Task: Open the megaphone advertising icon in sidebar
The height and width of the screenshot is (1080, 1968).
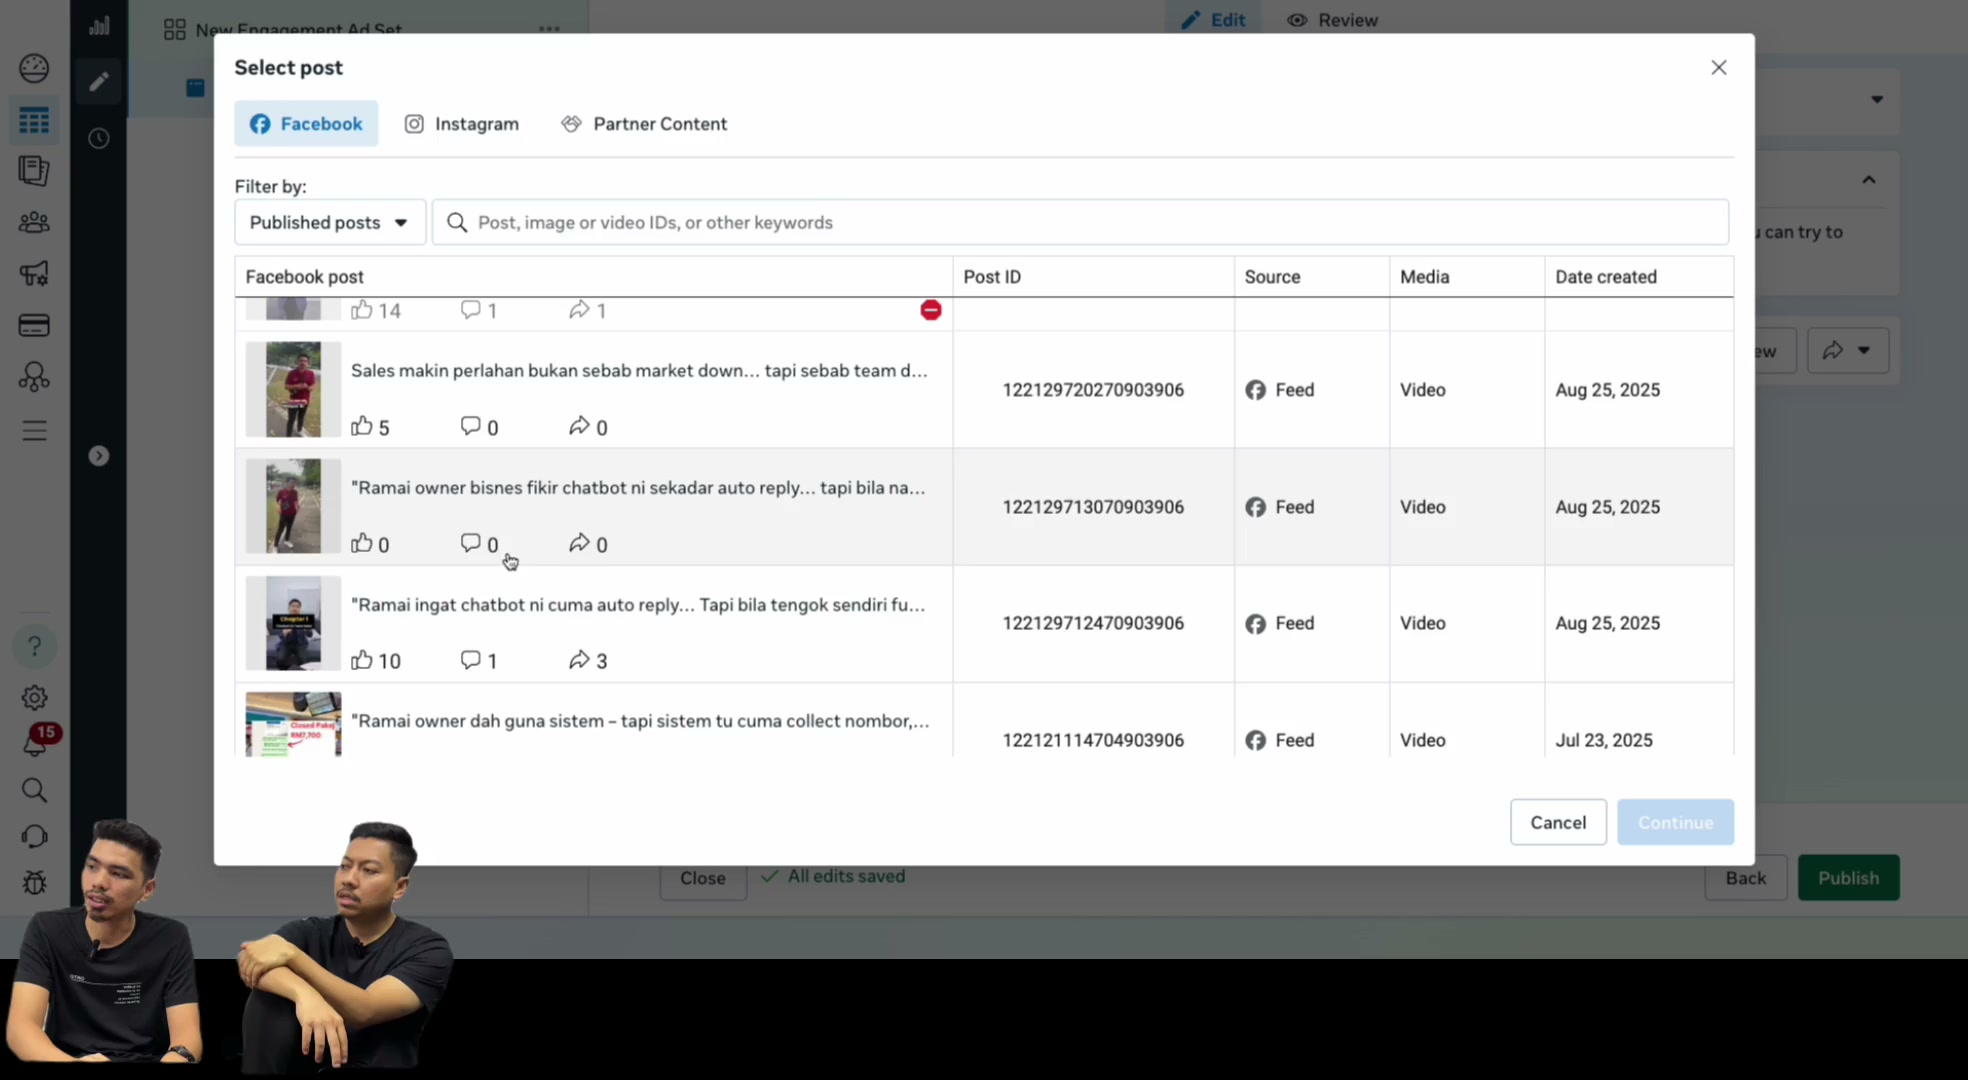Action: point(34,274)
